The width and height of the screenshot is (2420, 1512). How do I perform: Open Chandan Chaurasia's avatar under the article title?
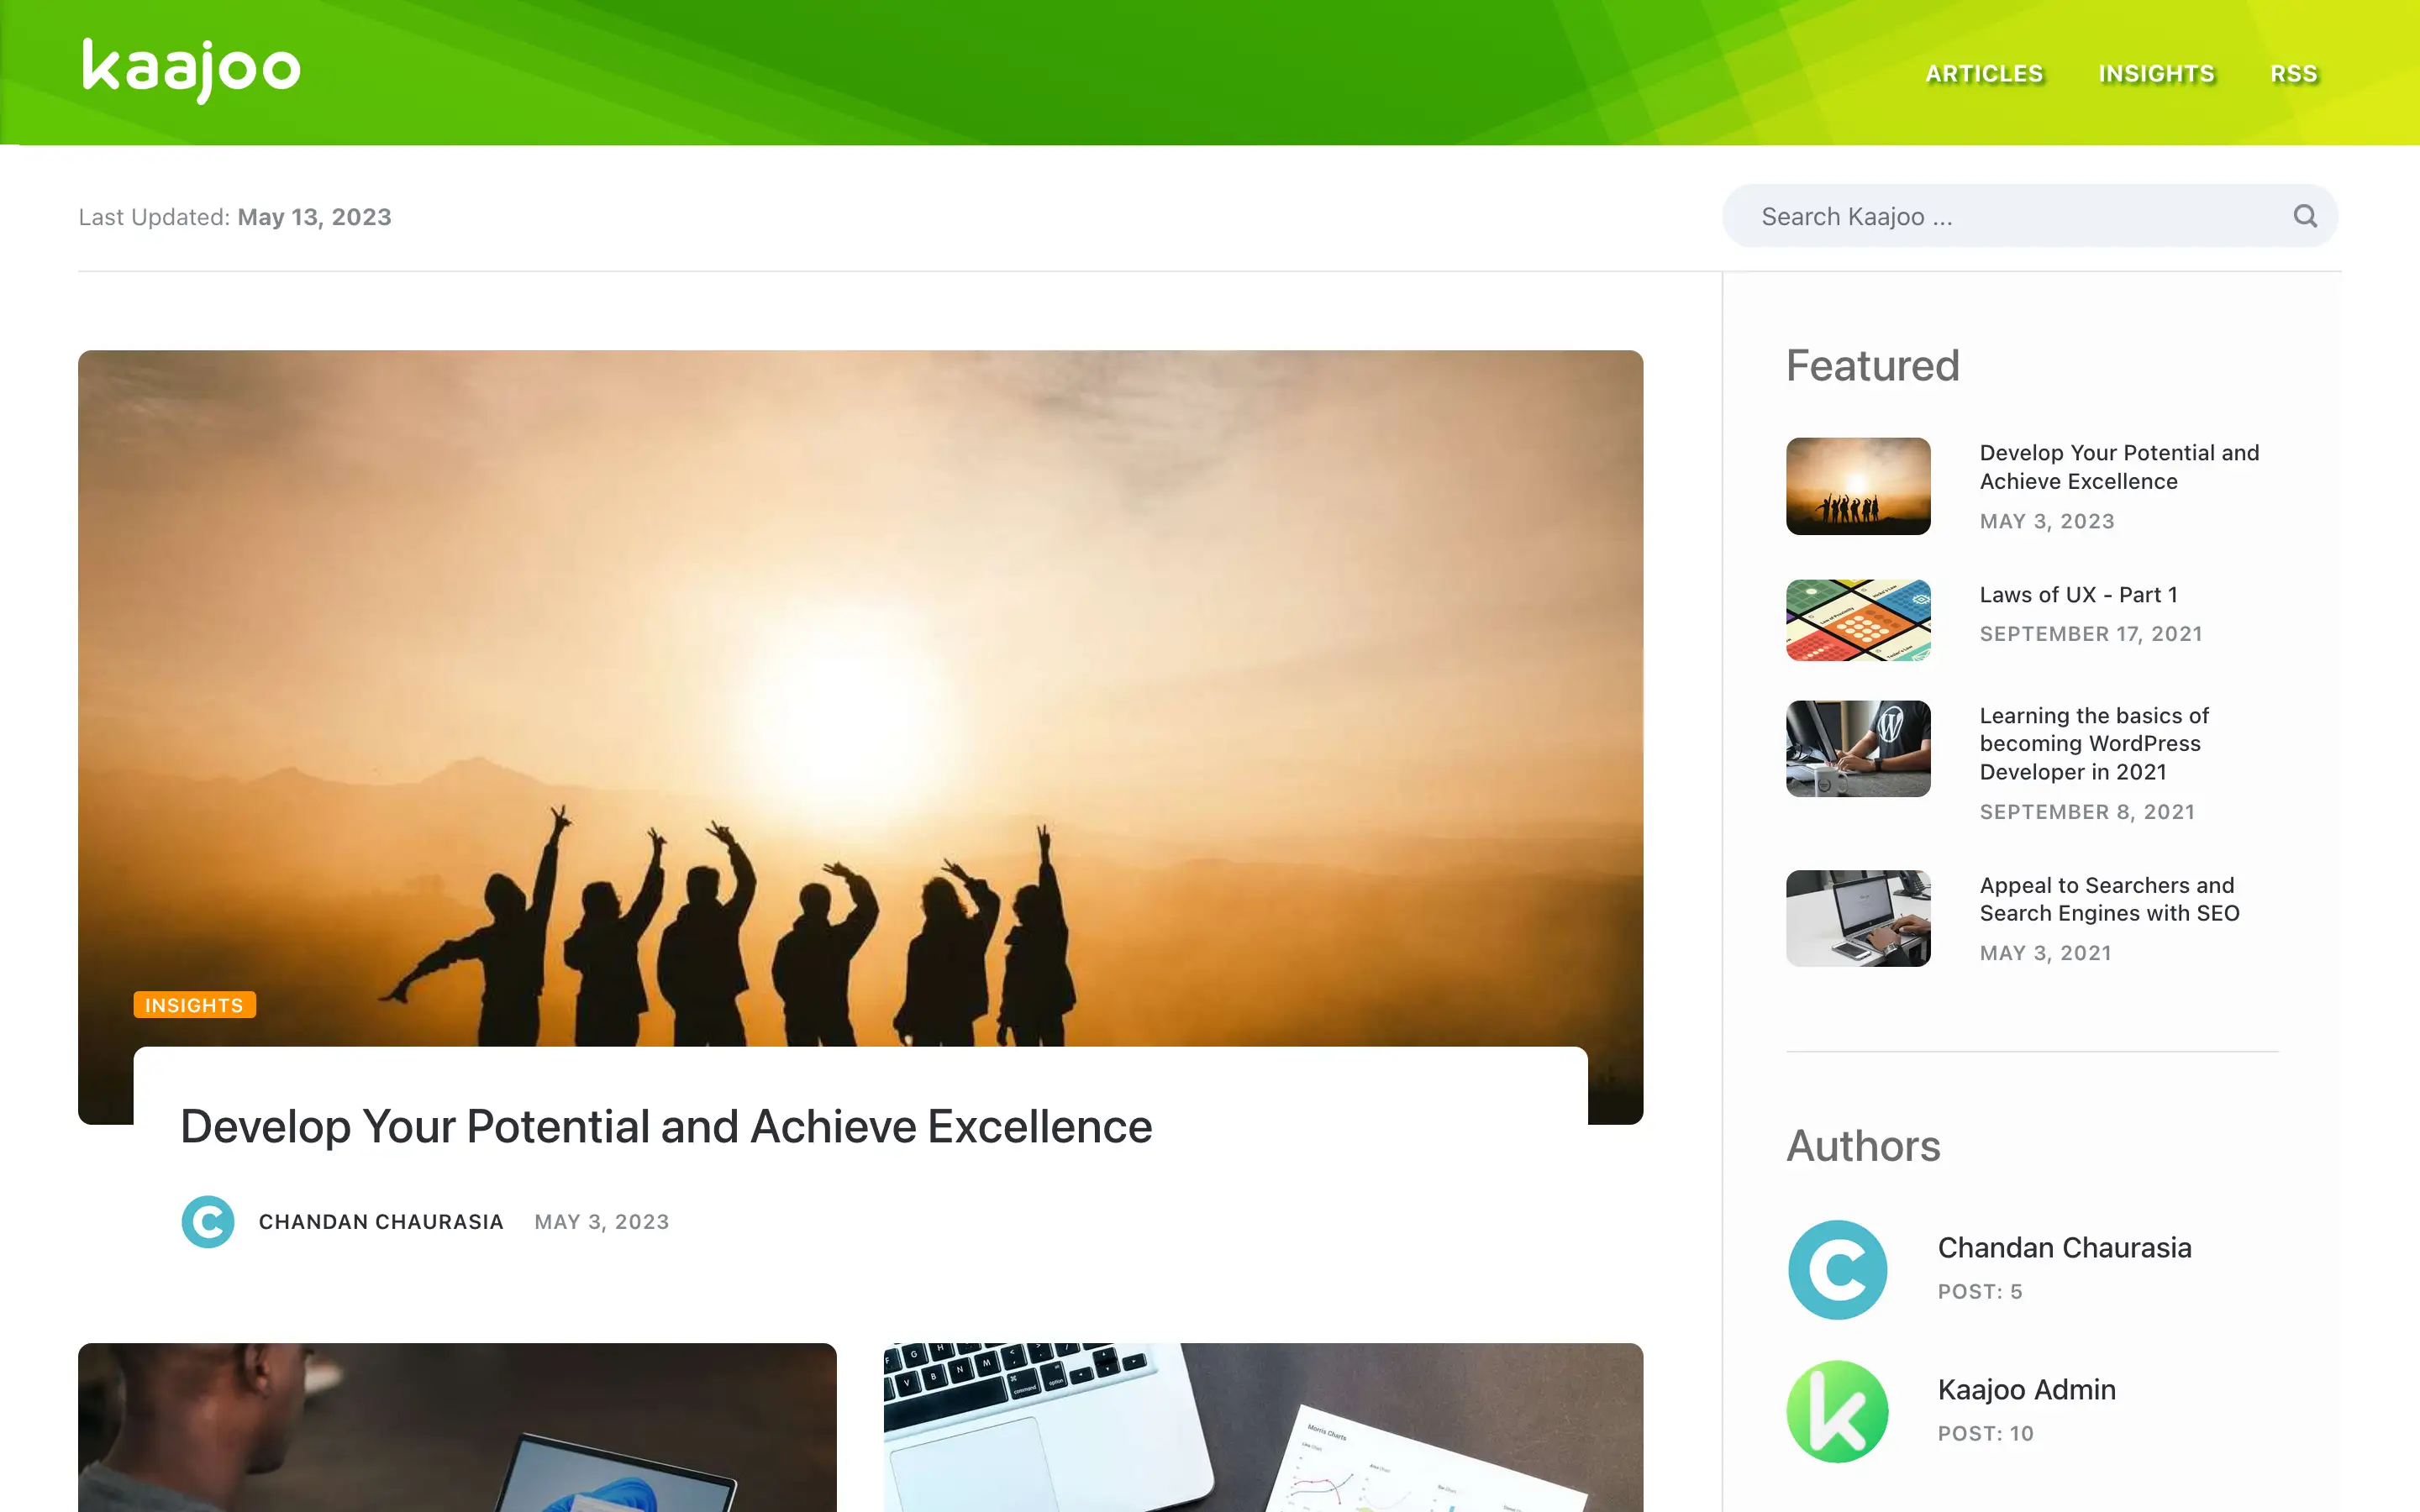[x=208, y=1221]
